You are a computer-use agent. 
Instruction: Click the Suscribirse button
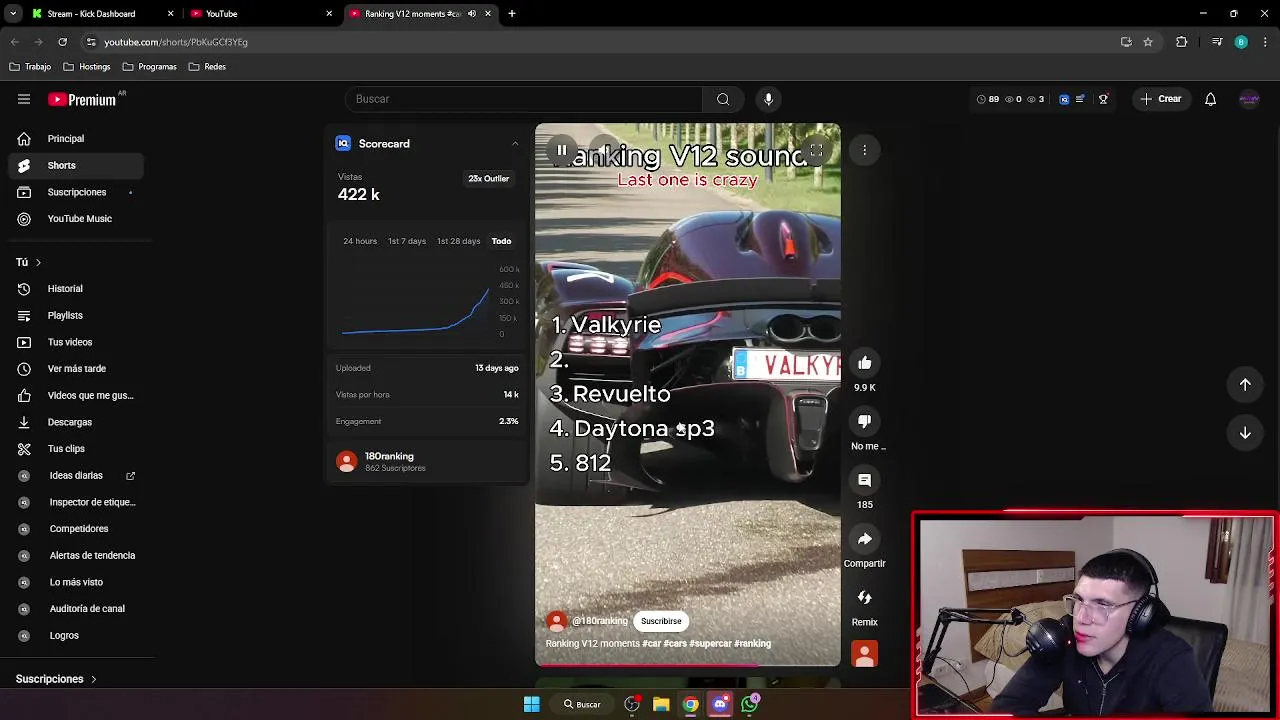(x=661, y=621)
